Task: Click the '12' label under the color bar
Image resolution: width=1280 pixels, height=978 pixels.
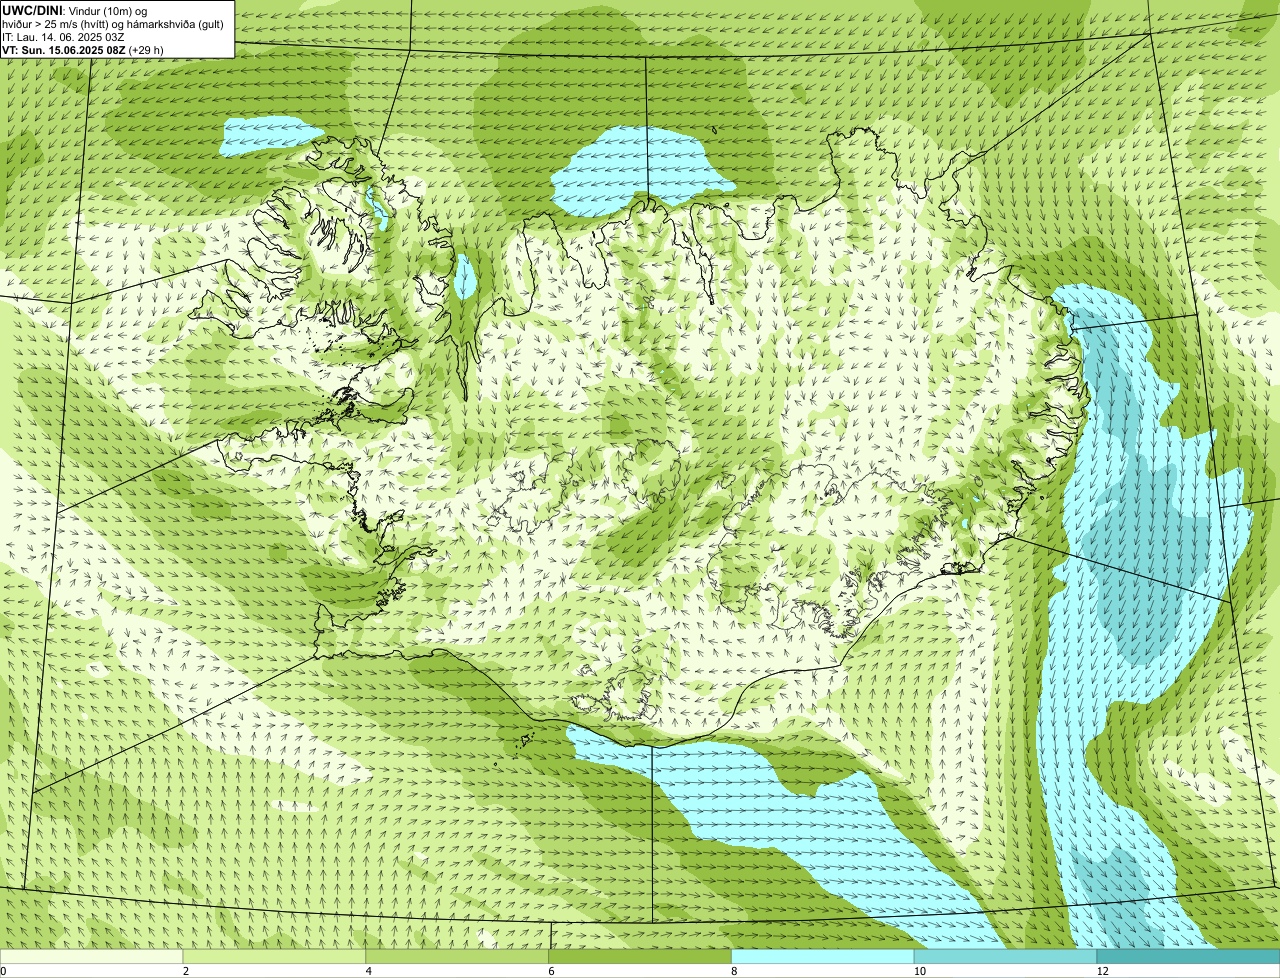Action: pos(1102,971)
